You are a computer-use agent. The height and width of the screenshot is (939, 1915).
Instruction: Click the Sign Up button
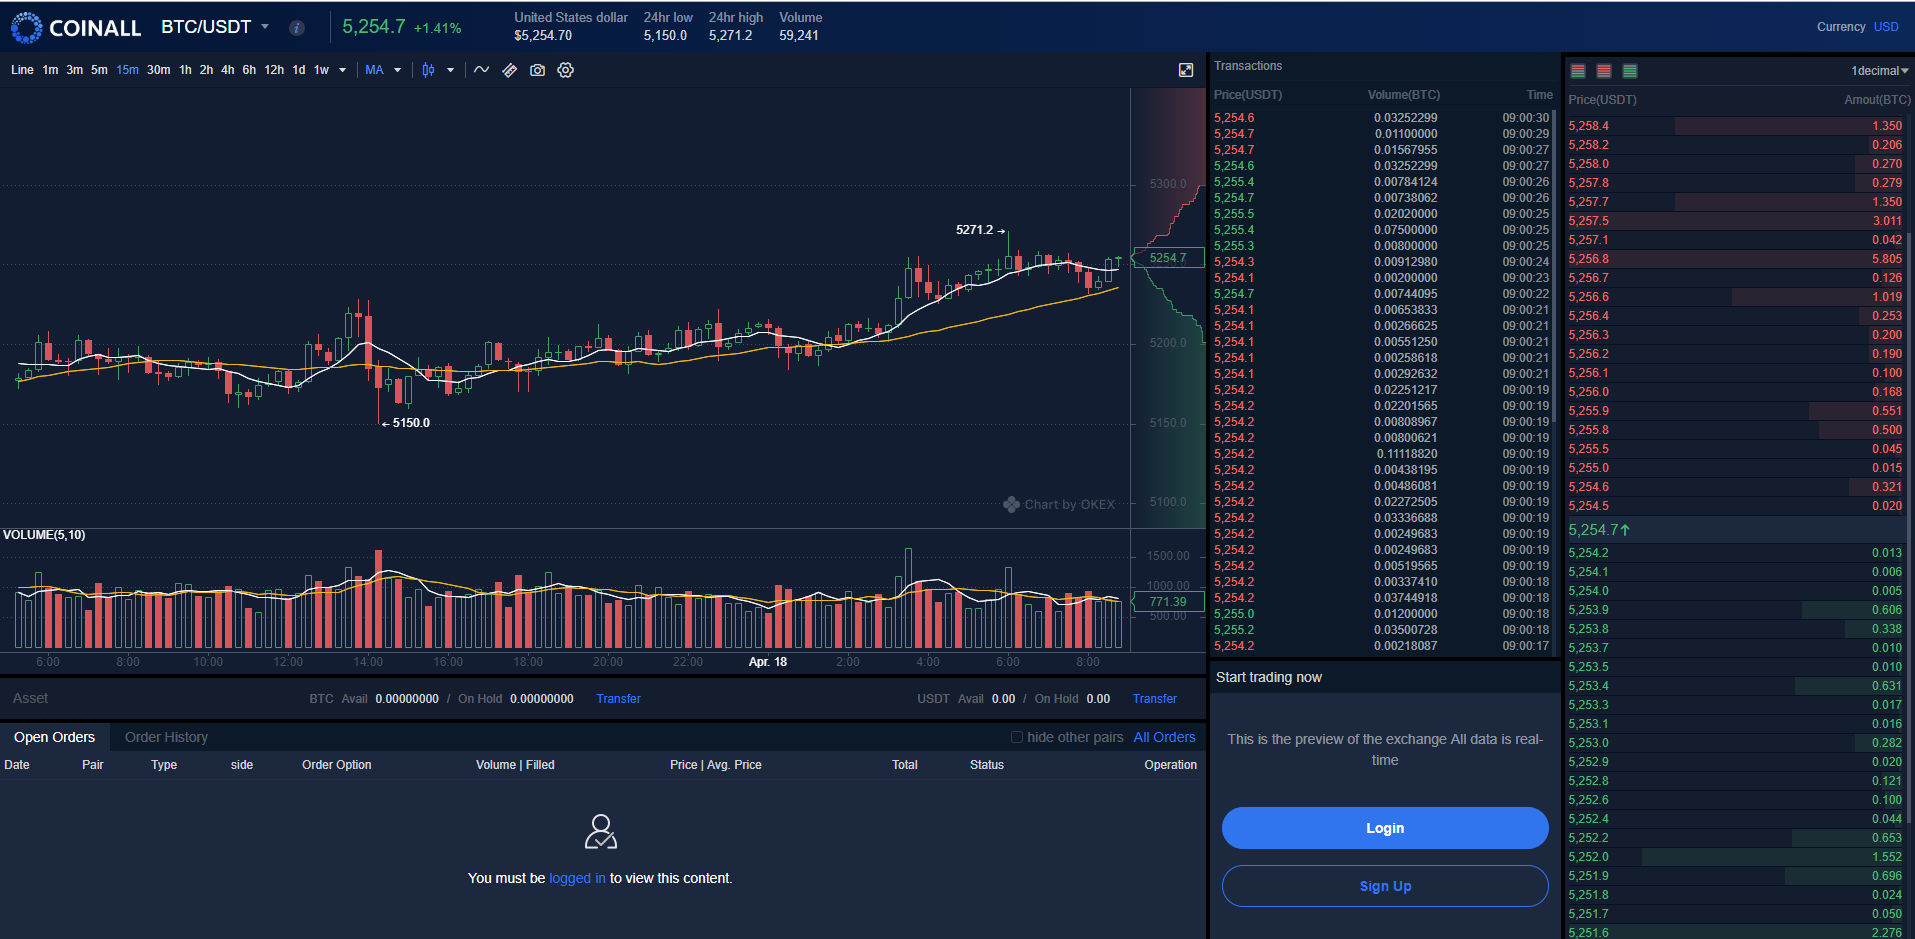click(1385, 886)
